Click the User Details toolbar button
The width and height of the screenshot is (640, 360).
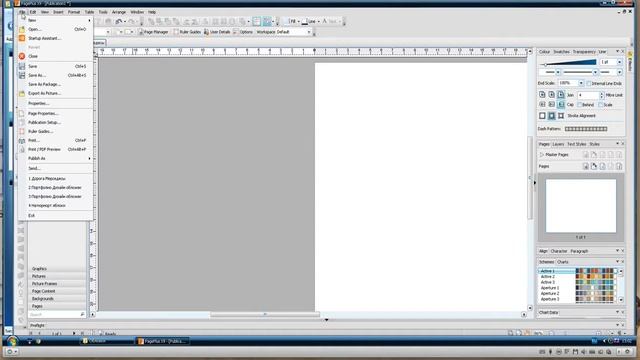[x=217, y=32]
